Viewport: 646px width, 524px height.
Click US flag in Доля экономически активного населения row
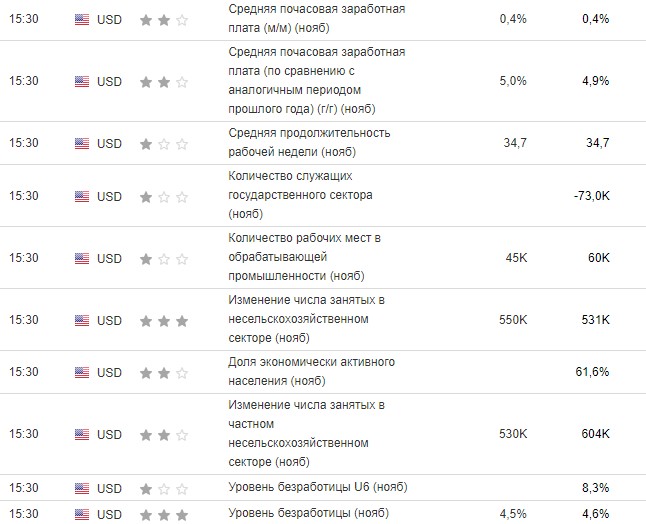point(82,372)
